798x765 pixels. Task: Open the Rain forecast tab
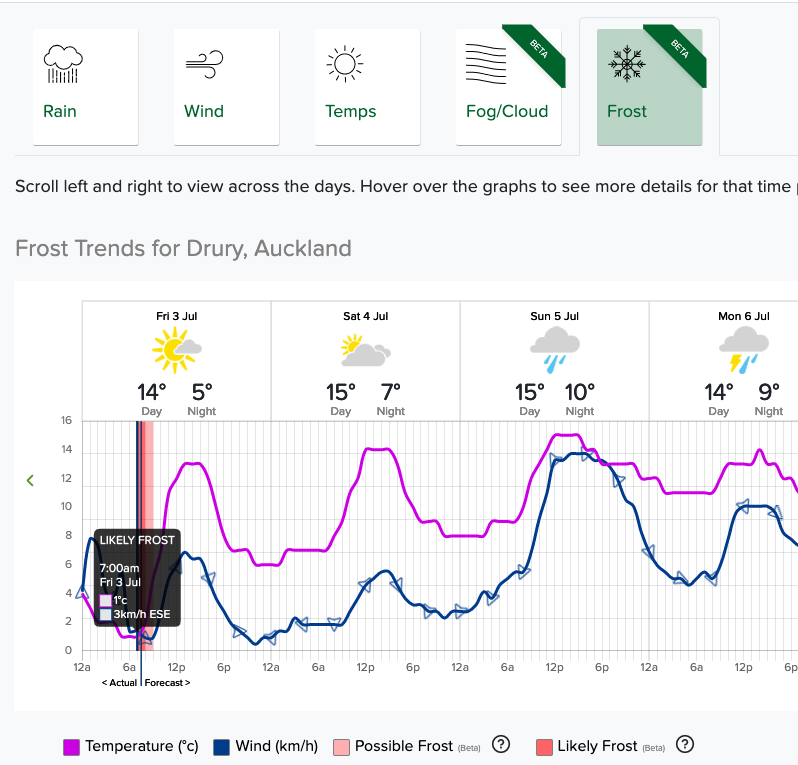[x=86, y=87]
